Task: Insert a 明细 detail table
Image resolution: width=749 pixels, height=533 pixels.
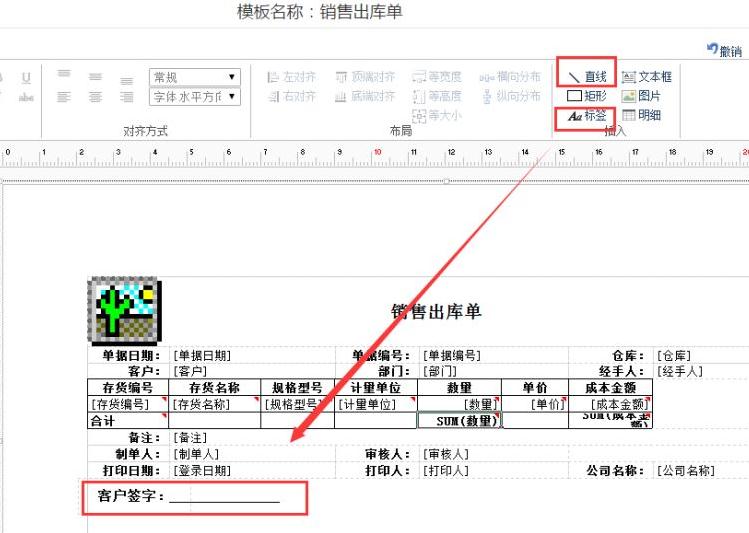Action: click(x=641, y=116)
